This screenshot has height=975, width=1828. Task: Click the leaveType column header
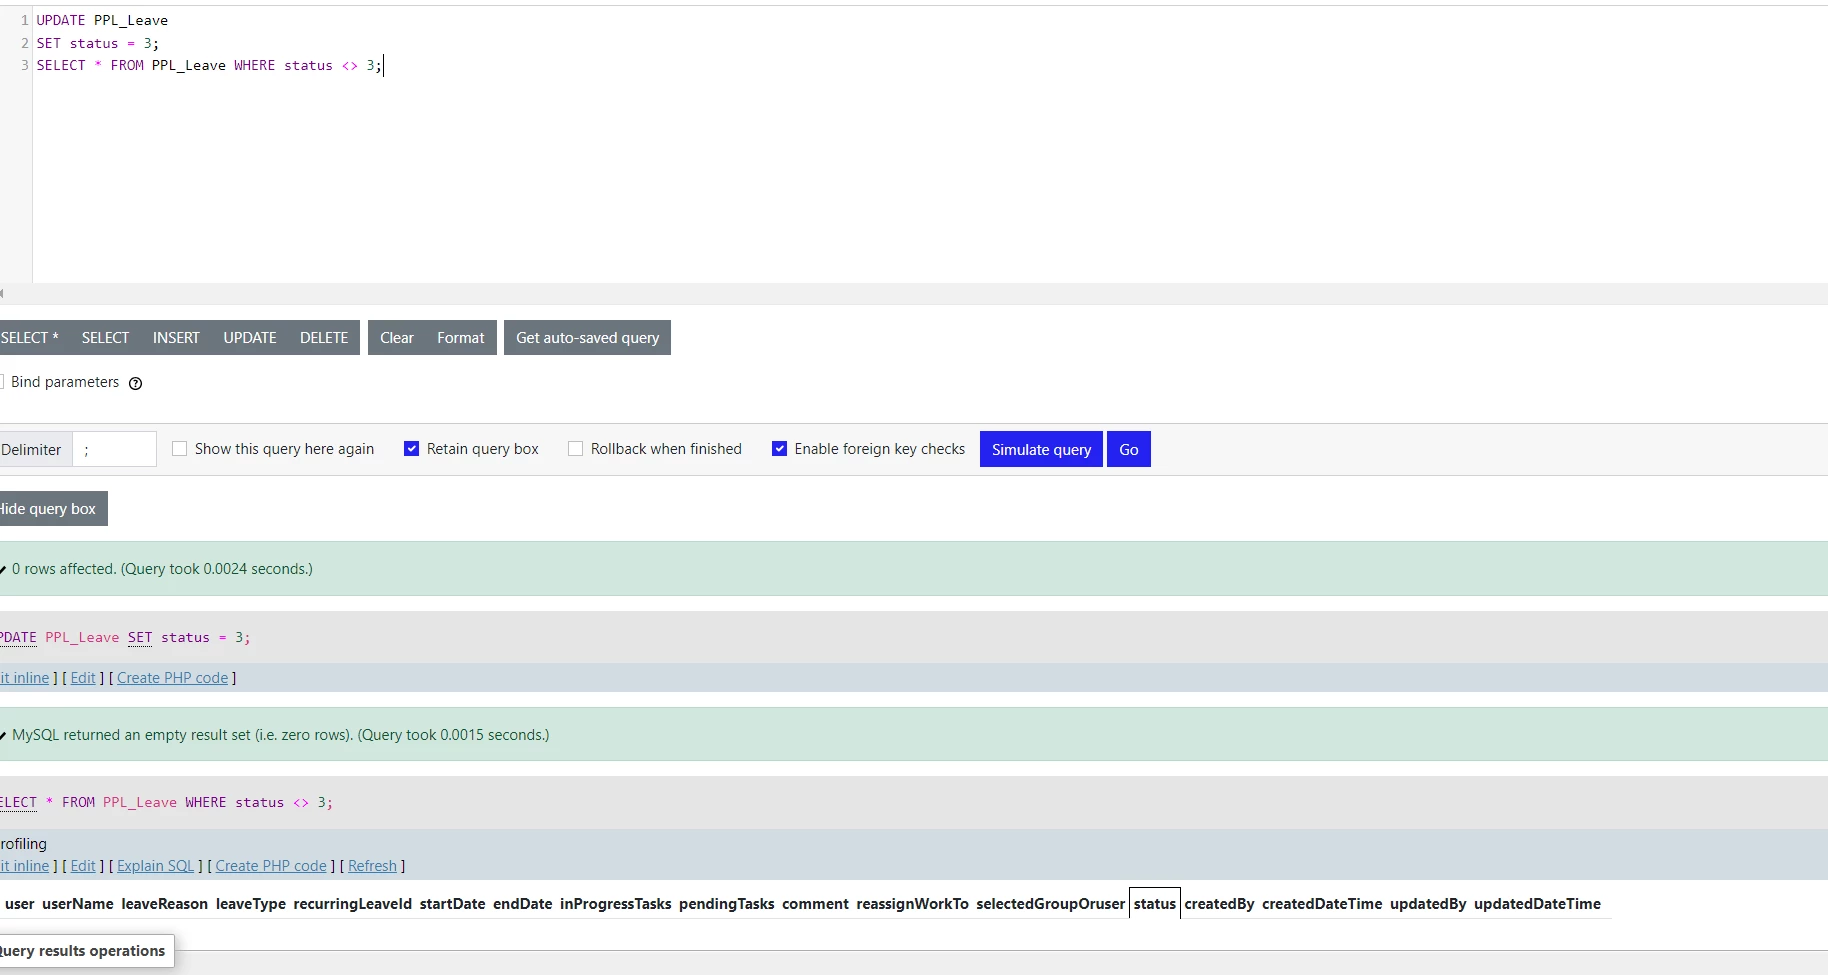tap(251, 904)
